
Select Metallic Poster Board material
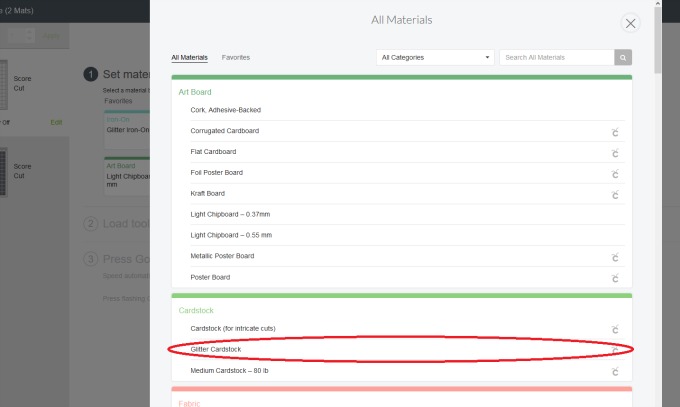pos(407,256)
